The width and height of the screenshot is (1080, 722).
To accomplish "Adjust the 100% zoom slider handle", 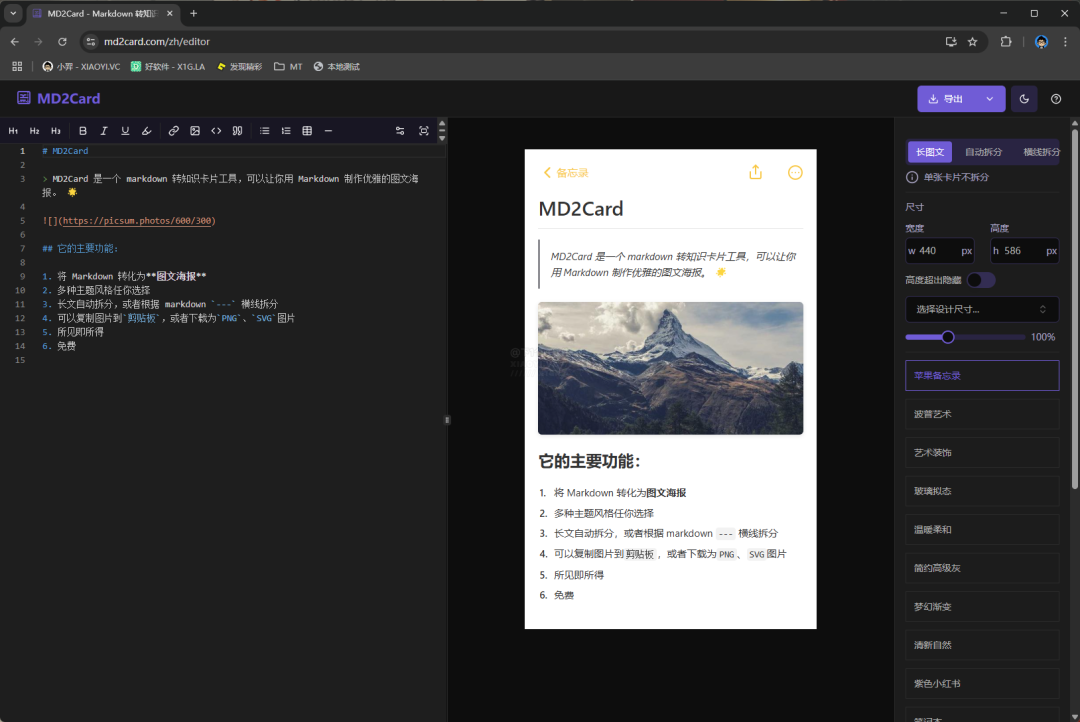I will point(948,337).
